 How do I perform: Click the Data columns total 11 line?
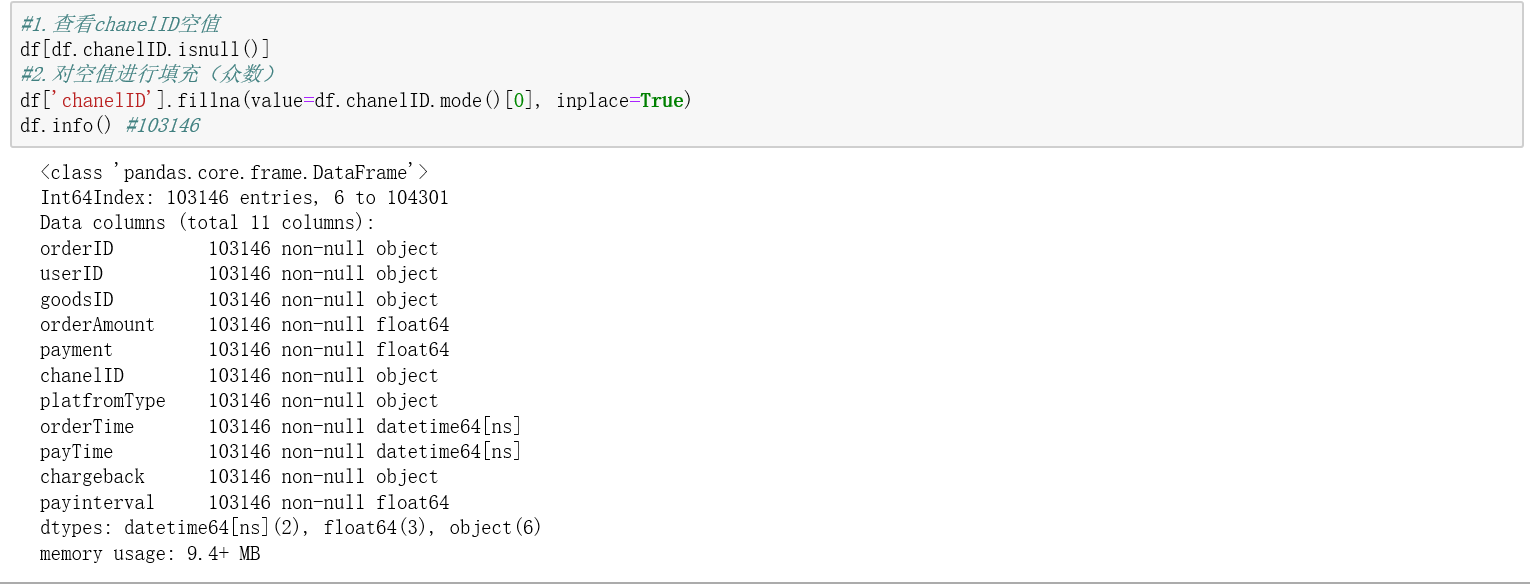207,223
